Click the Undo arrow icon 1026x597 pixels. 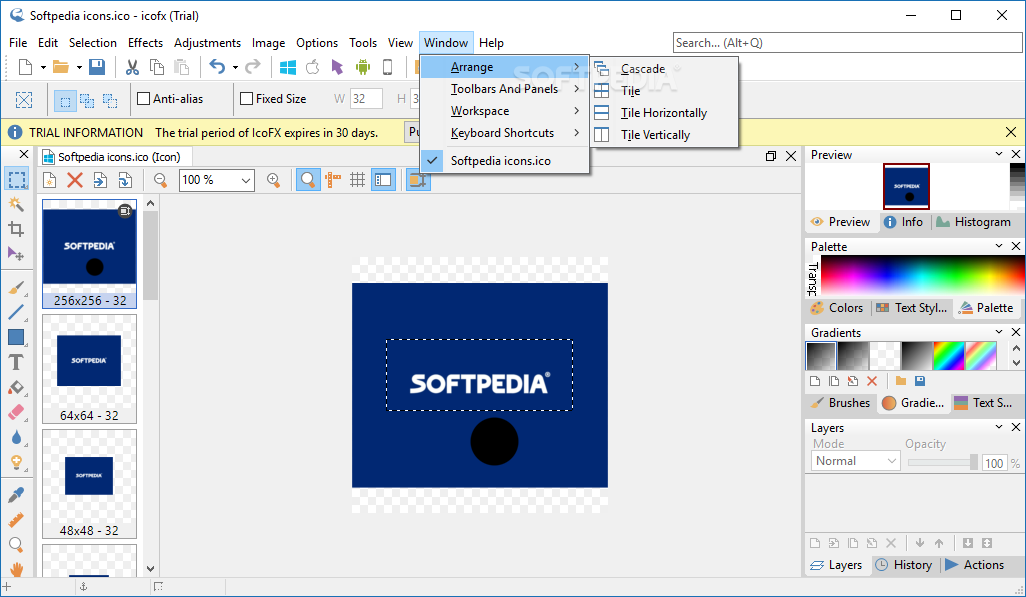point(217,67)
